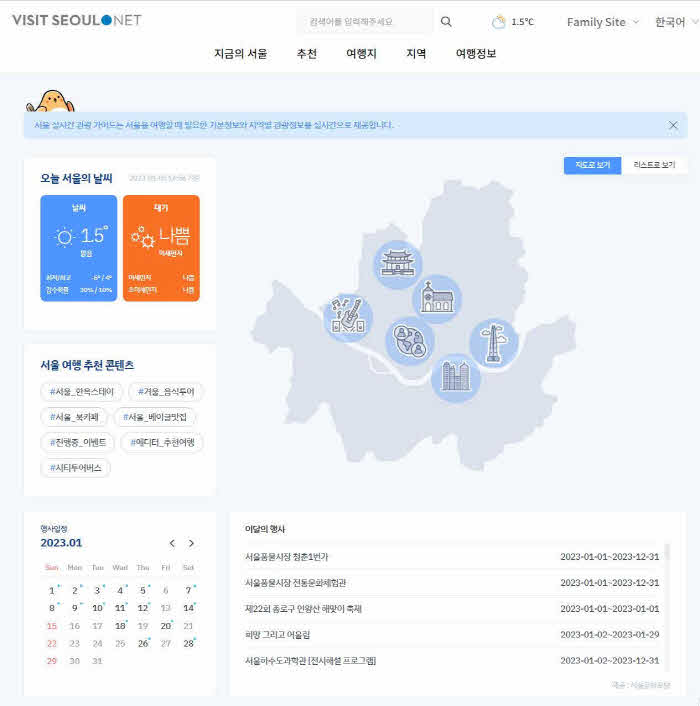This screenshot has width=700, height=706.
Task: Click the search magnifier icon
Action: [x=446, y=22]
